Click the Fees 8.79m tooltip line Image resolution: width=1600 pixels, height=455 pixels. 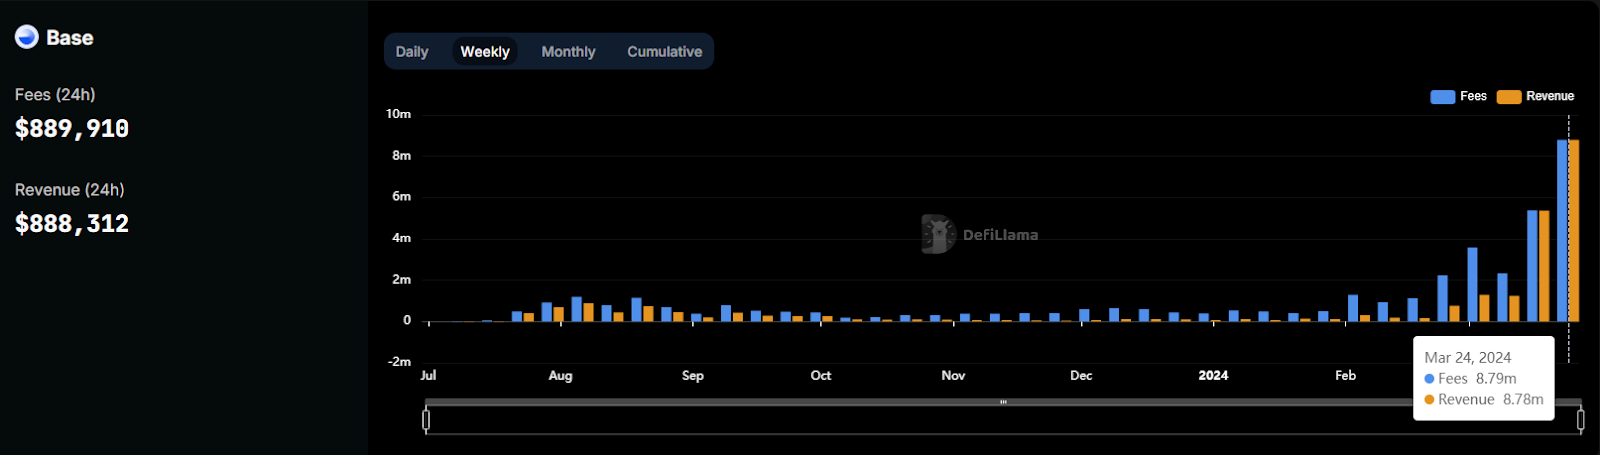1471,378
